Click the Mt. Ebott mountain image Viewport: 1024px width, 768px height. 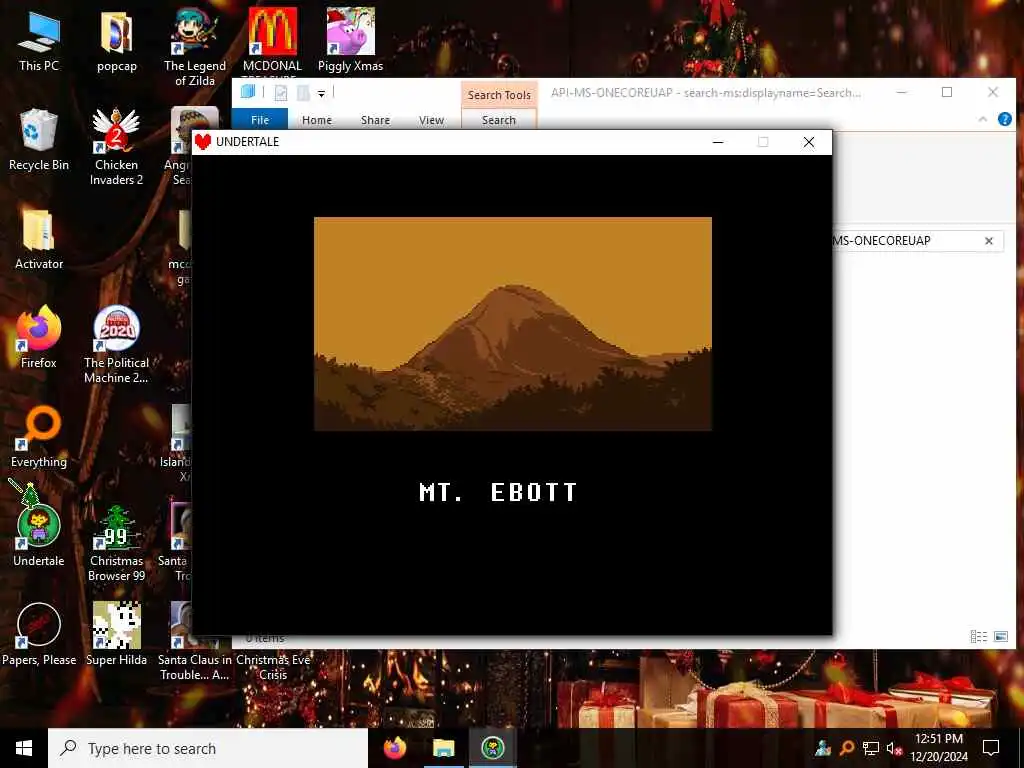click(513, 324)
